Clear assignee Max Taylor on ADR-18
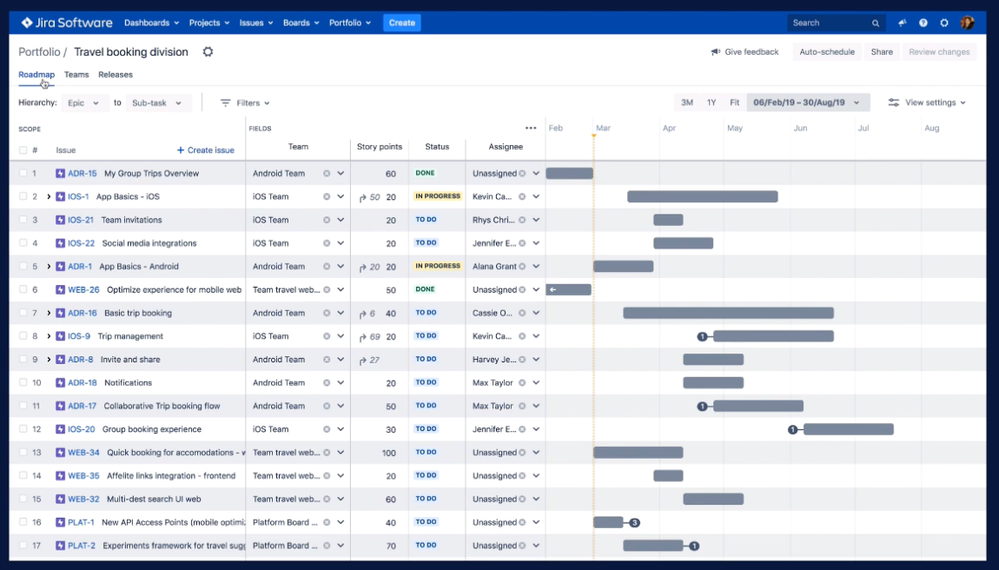Screen dimensions: 999x570 pyautogui.click(x=522, y=383)
